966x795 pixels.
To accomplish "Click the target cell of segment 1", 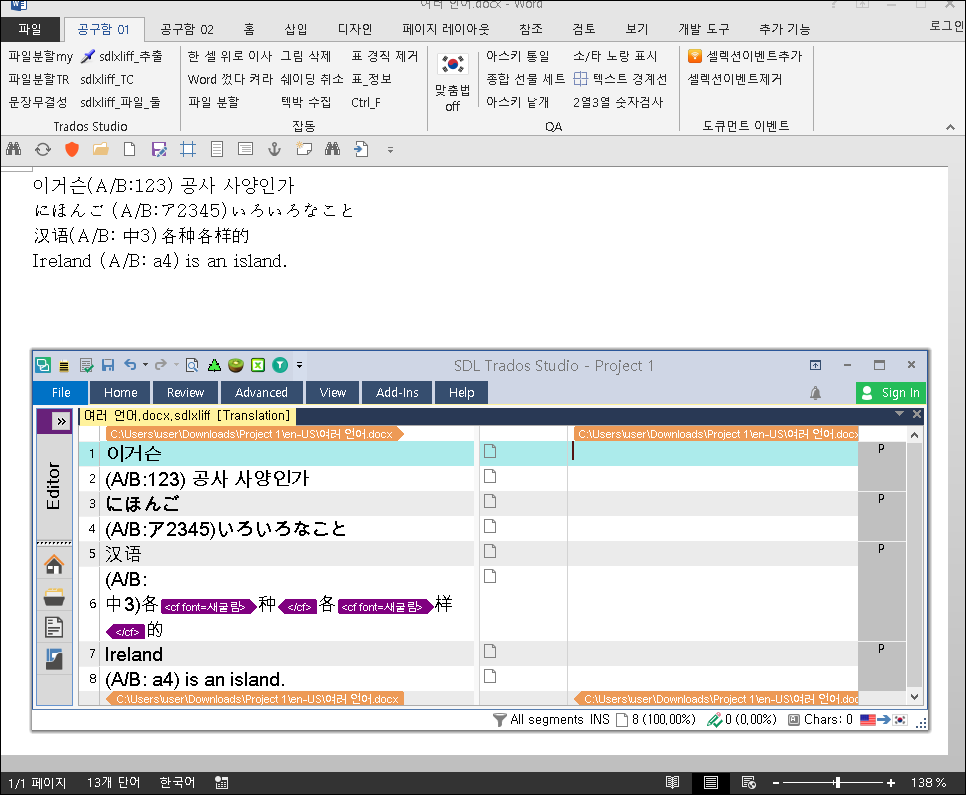I will pos(713,453).
